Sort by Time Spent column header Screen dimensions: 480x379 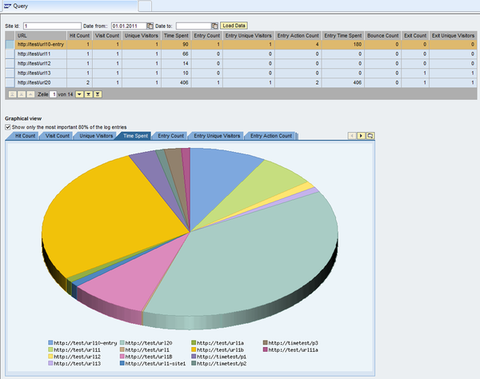click(x=176, y=35)
